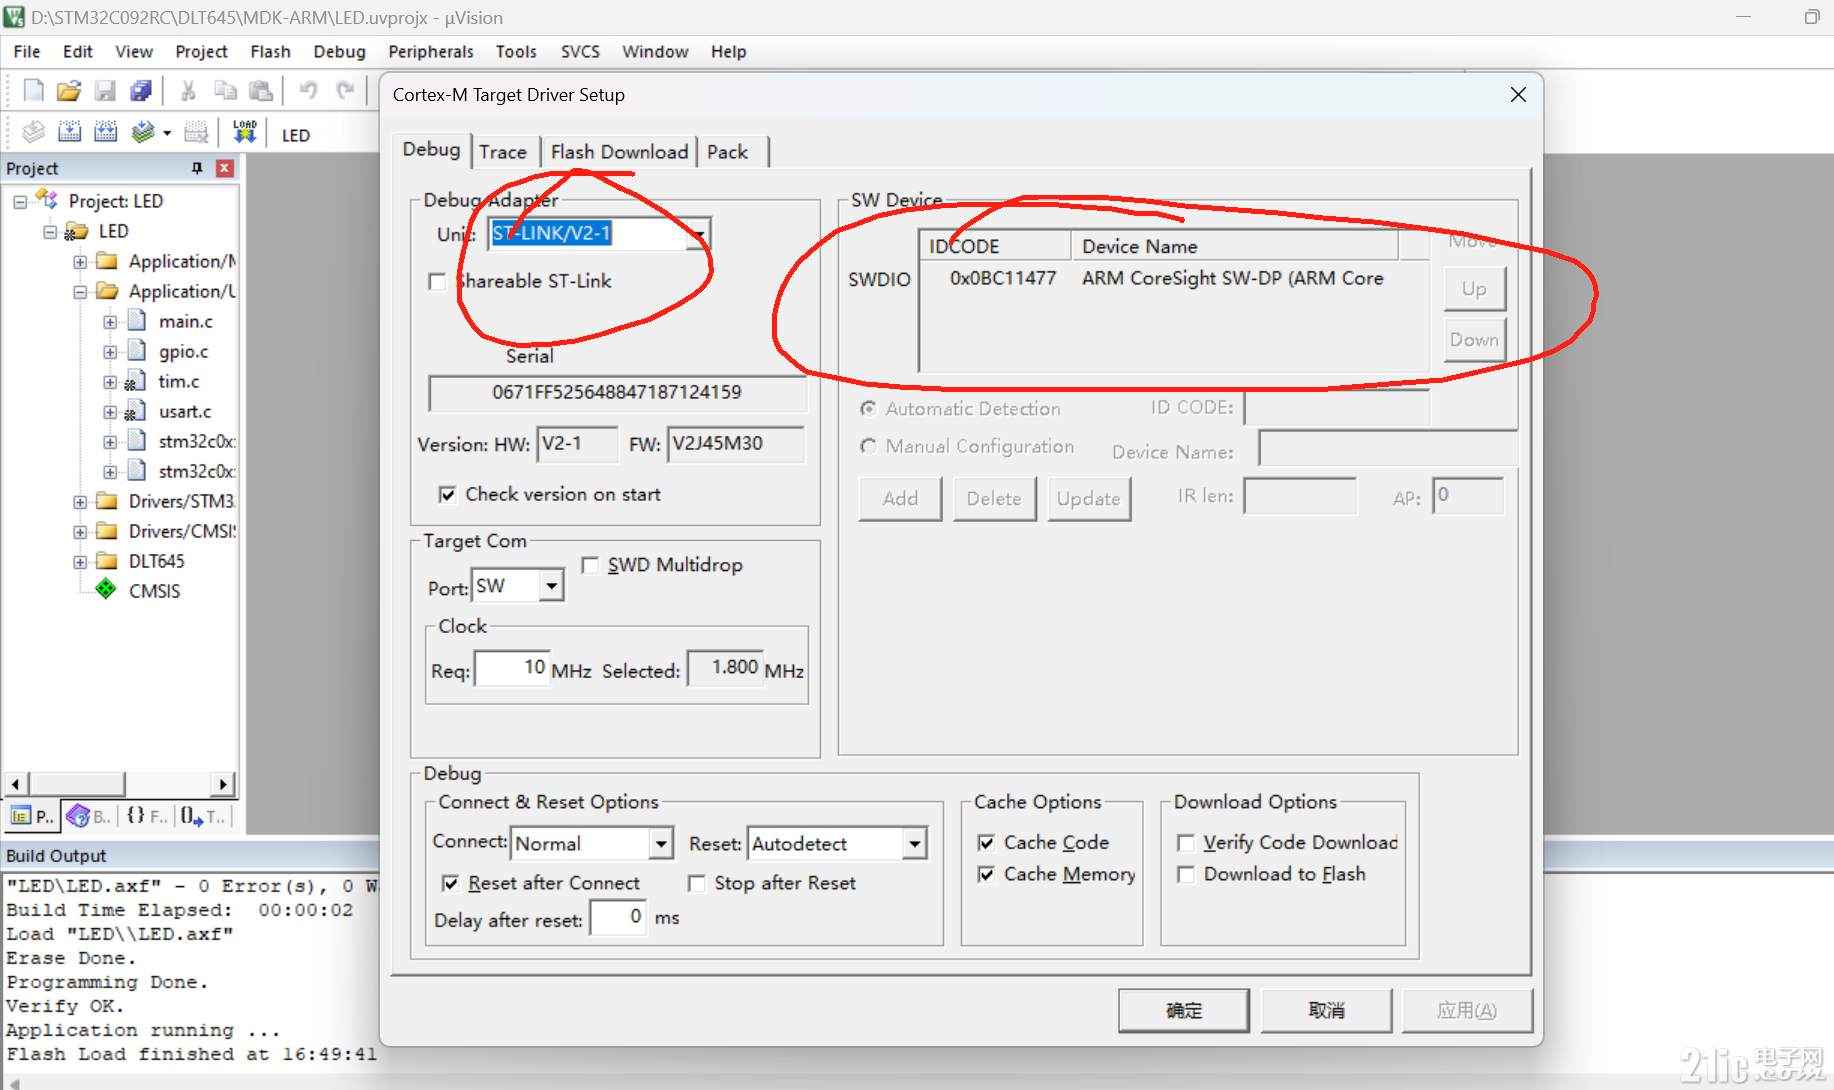Pin the Project panel with pushpin icon
The height and width of the screenshot is (1090, 1834).
197,168
